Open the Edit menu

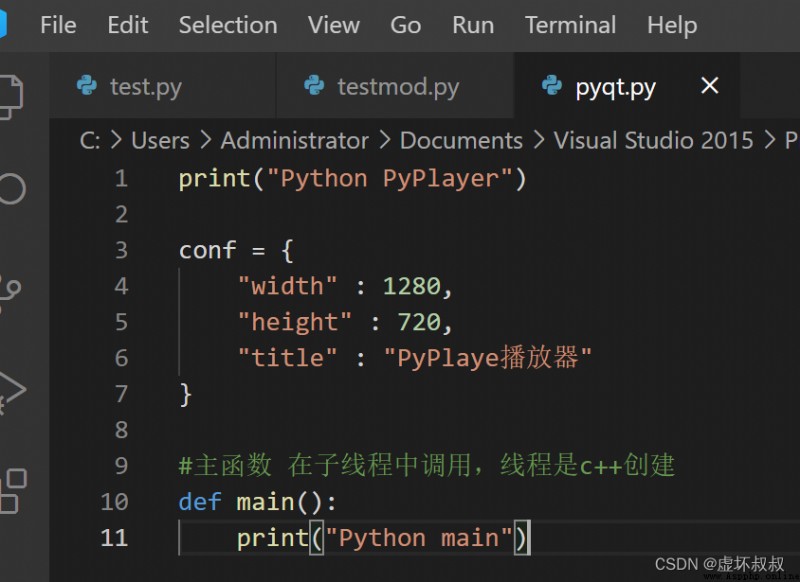[128, 25]
